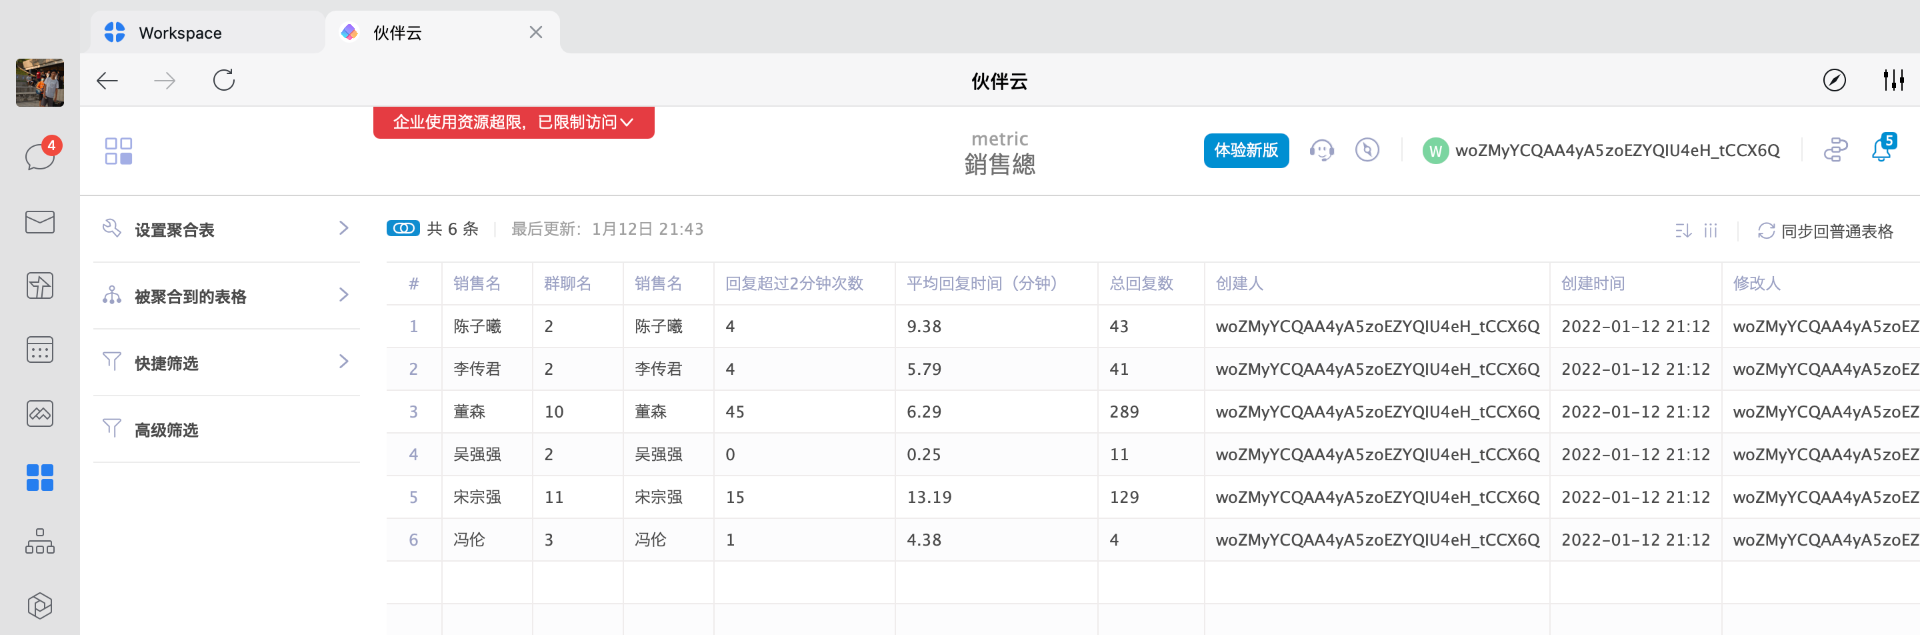Toggle the blue aggregate view switch
This screenshot has width=1920, height=635.
pyautogui.click(x=403, y=229)
